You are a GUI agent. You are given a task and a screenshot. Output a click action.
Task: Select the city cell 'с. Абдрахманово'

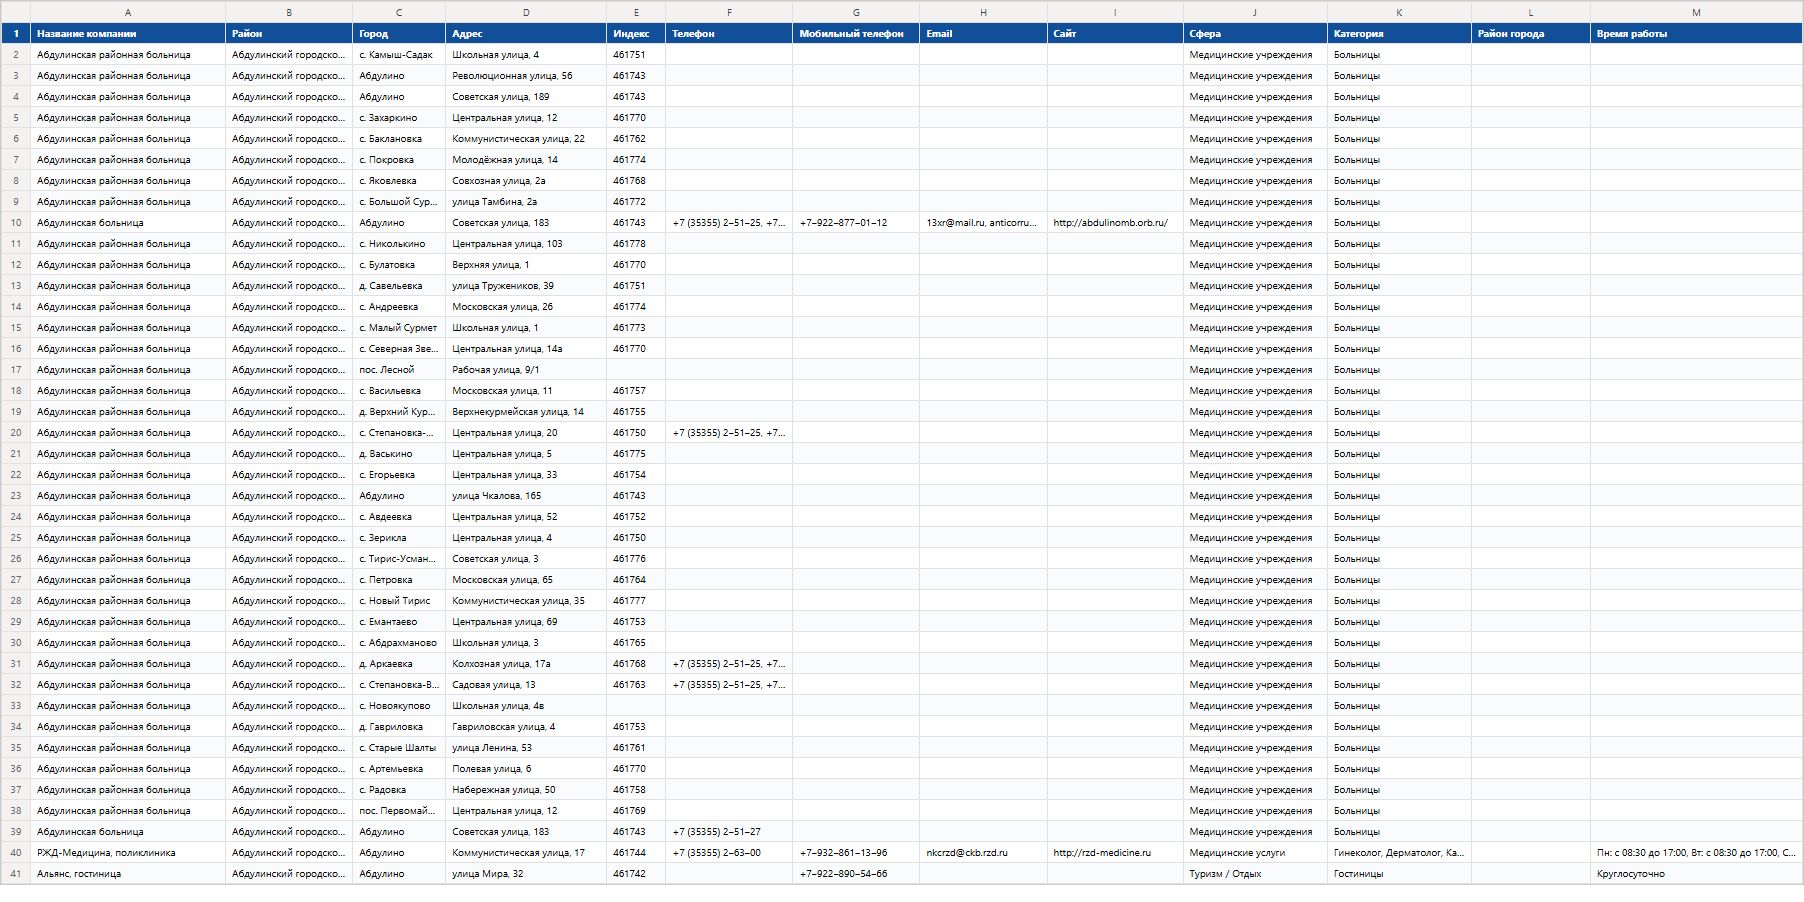pyautogui.click(x=399, y=643)
